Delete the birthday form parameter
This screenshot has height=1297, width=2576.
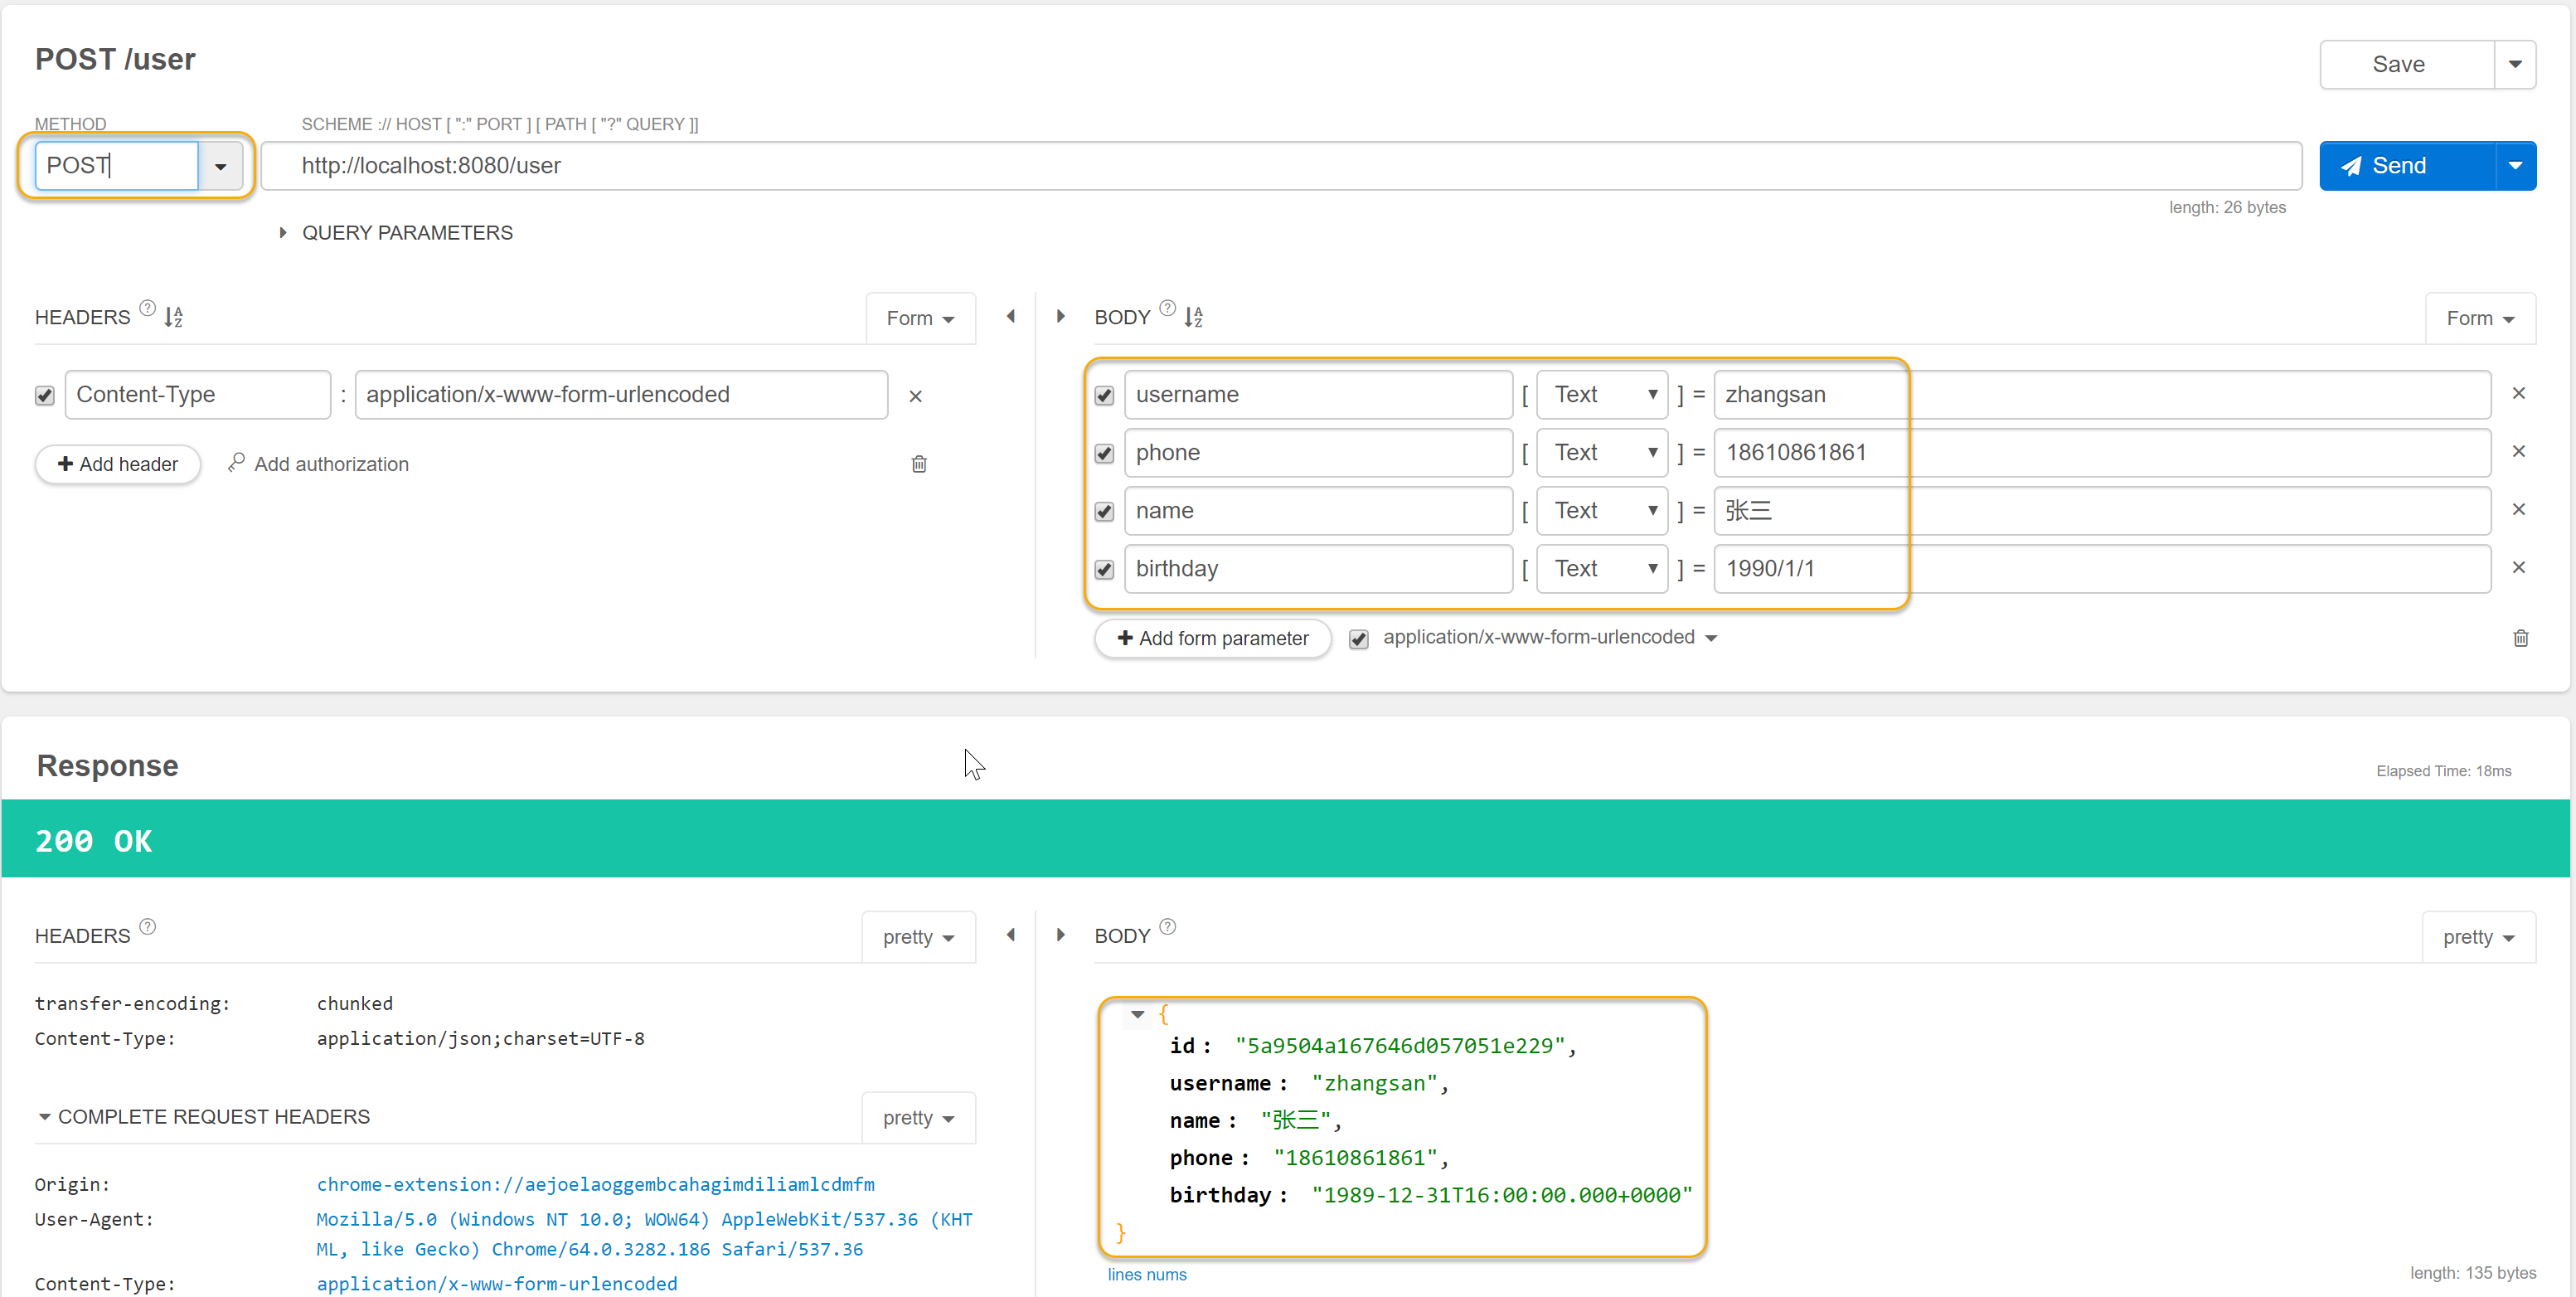coord(2519,568)
